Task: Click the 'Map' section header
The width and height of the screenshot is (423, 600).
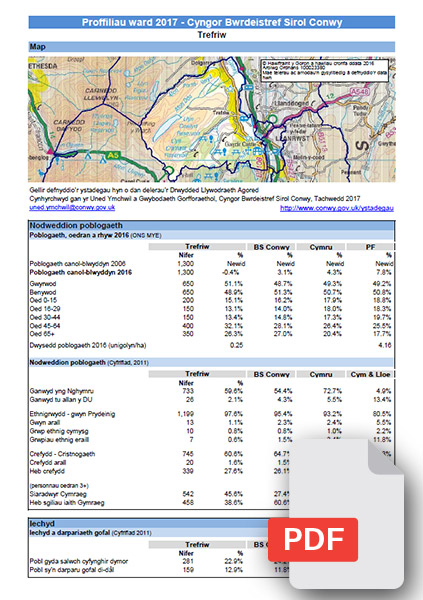Action: (211, 47)
